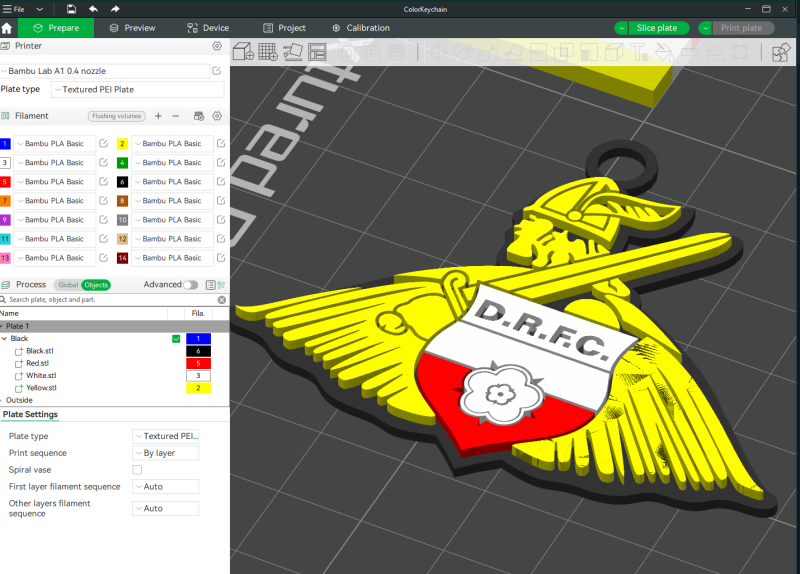Click the Add object cube icon
Screen dimensions: 800x574
(x=243, y=52)
